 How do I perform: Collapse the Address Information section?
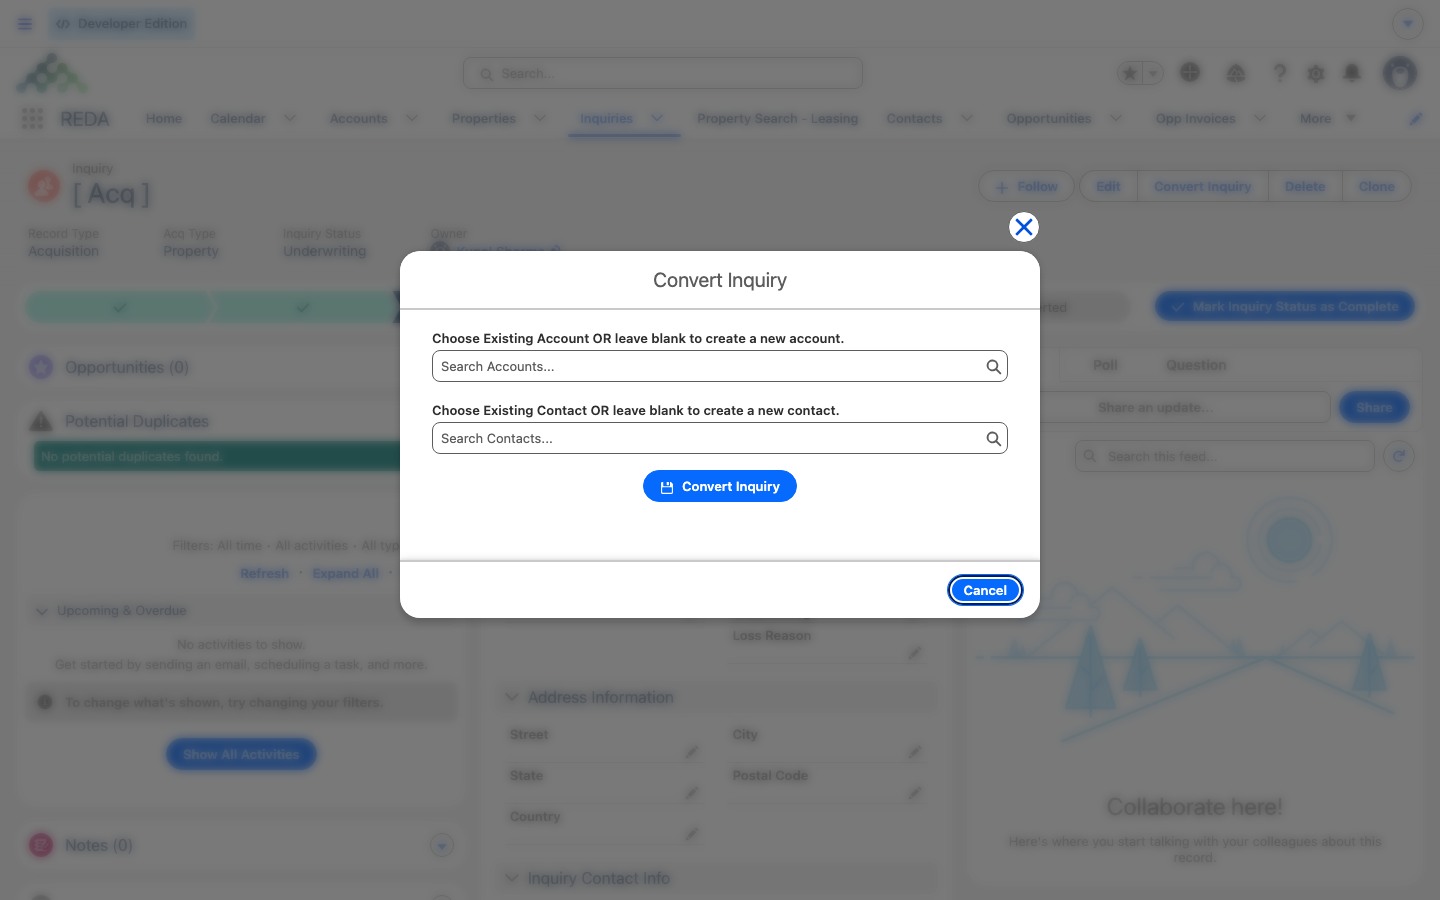512,698
